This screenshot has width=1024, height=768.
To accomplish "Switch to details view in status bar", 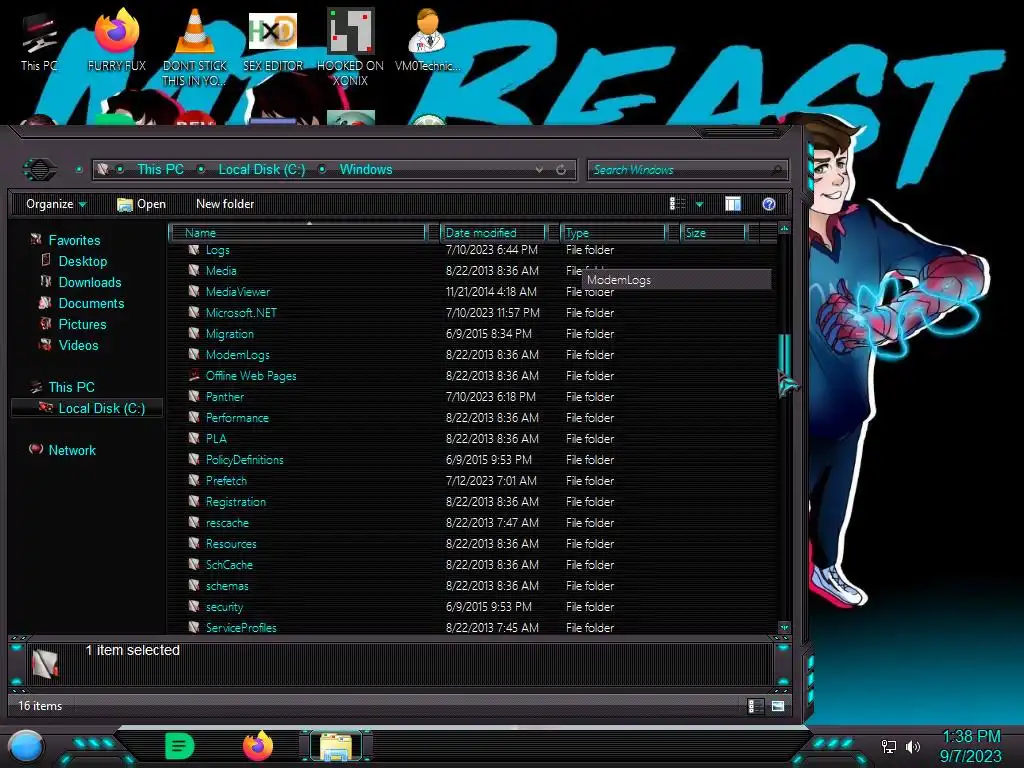I will (x=754, y=706).
